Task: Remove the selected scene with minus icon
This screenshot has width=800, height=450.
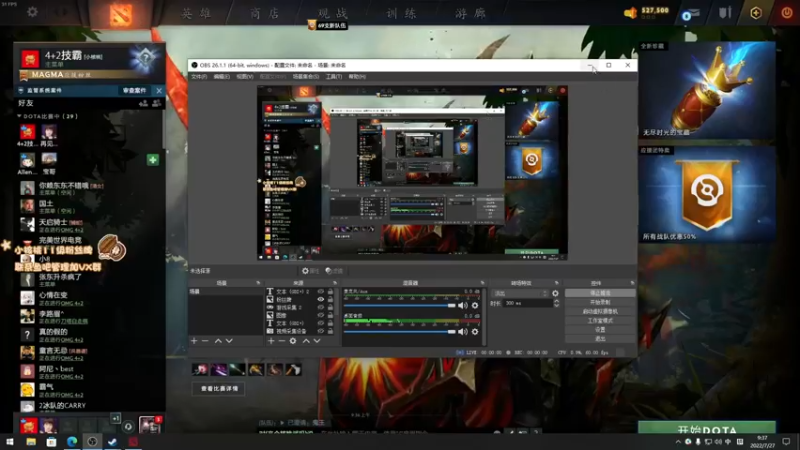Action: pos(205,341)
